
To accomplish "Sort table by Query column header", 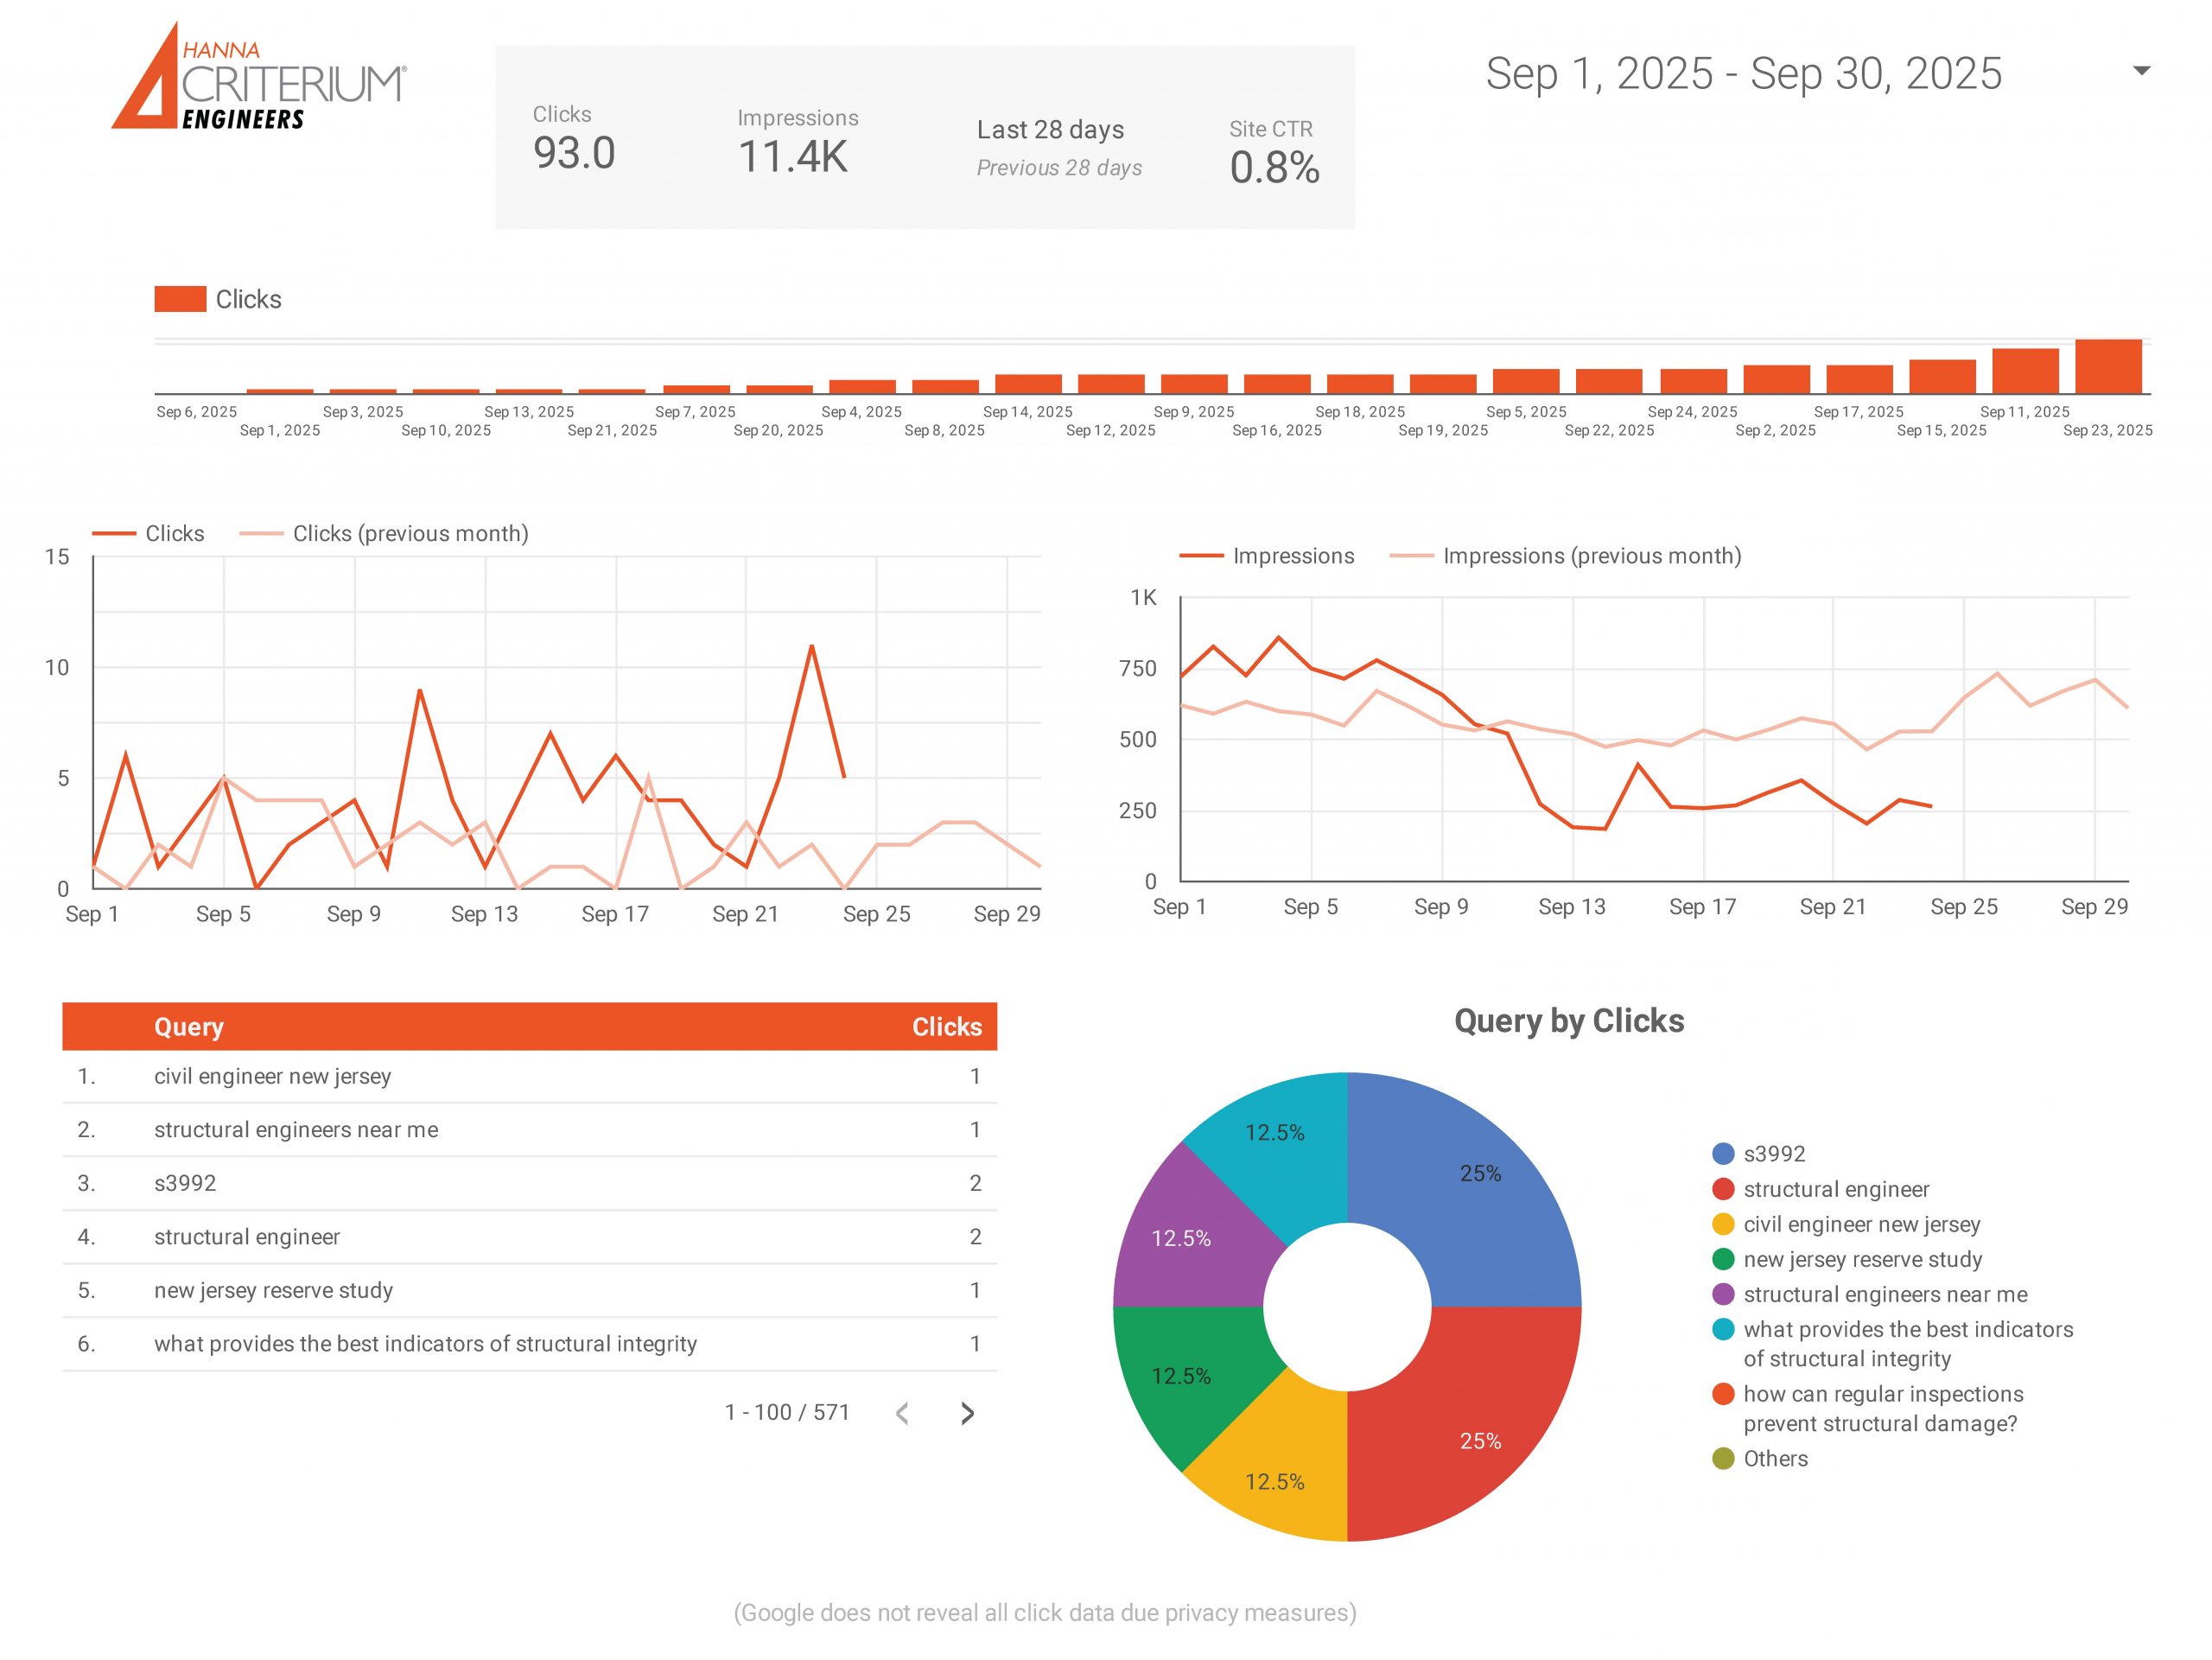I will point(188,1027).
